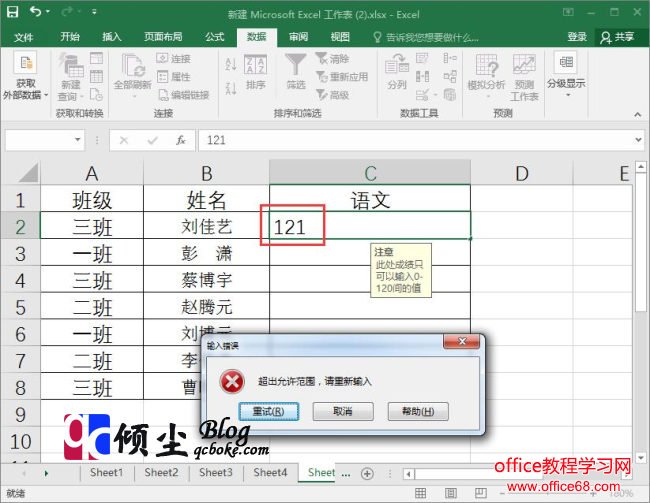Close the input error dialog
Image resolution: width=650 pixels, height=503 pixels.
462,341
